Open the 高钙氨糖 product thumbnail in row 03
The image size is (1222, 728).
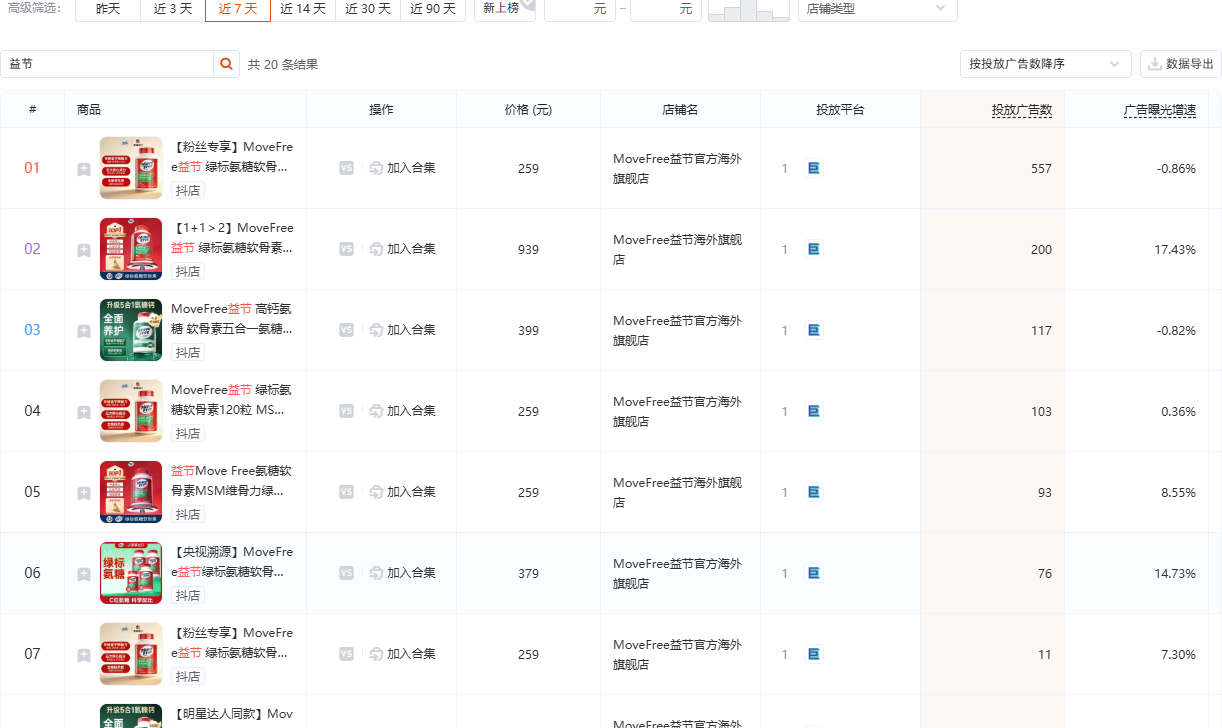(131, 330)
